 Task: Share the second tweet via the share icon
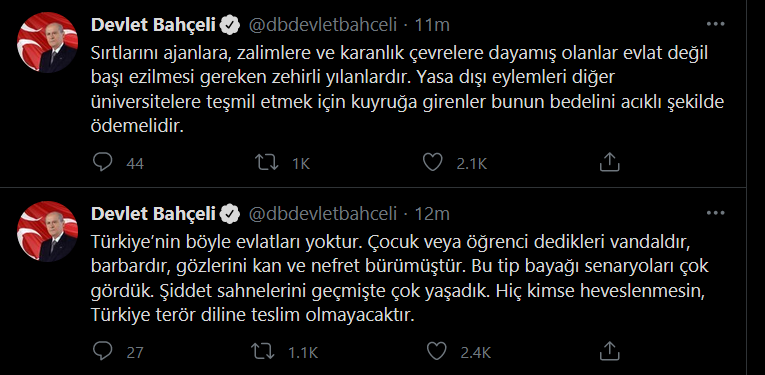click(609, 351)
